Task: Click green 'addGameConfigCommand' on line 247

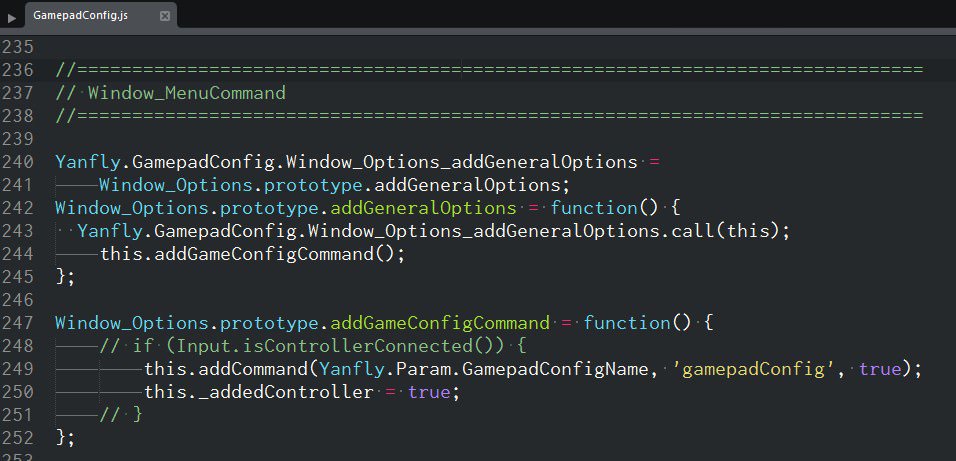Action: 440,323
